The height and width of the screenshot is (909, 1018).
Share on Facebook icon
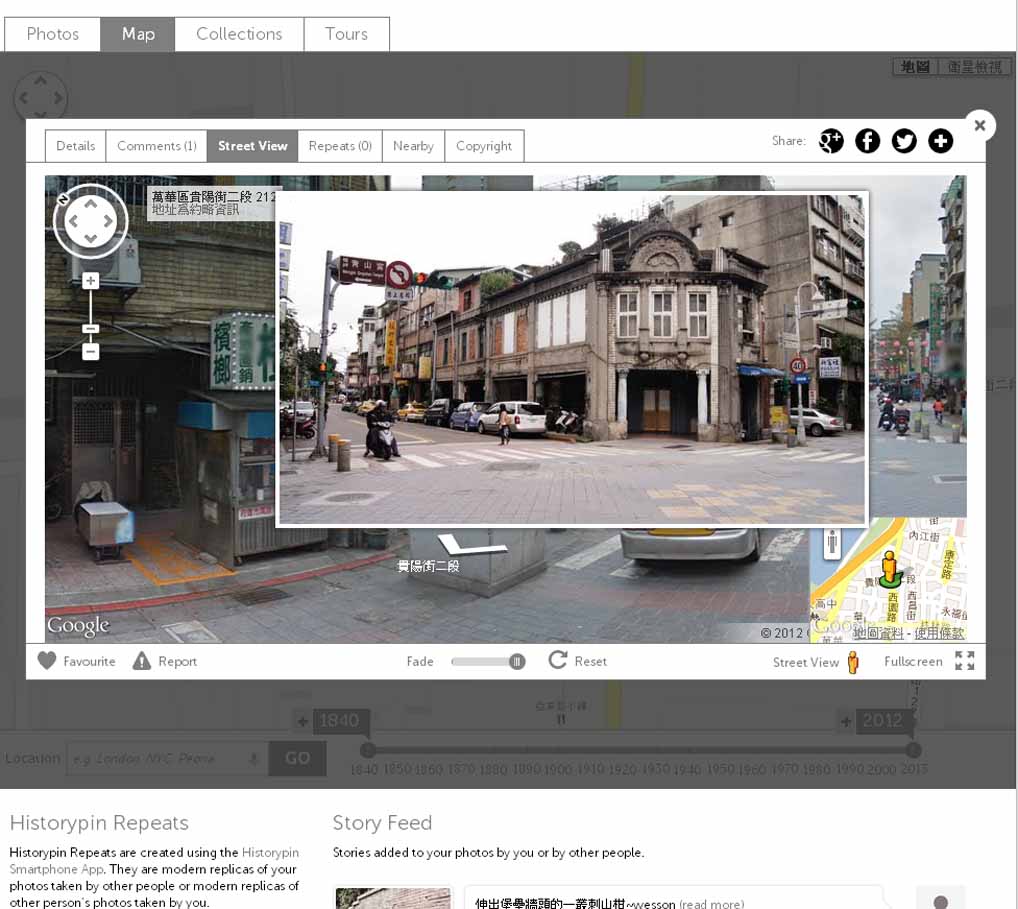point(867,141)
